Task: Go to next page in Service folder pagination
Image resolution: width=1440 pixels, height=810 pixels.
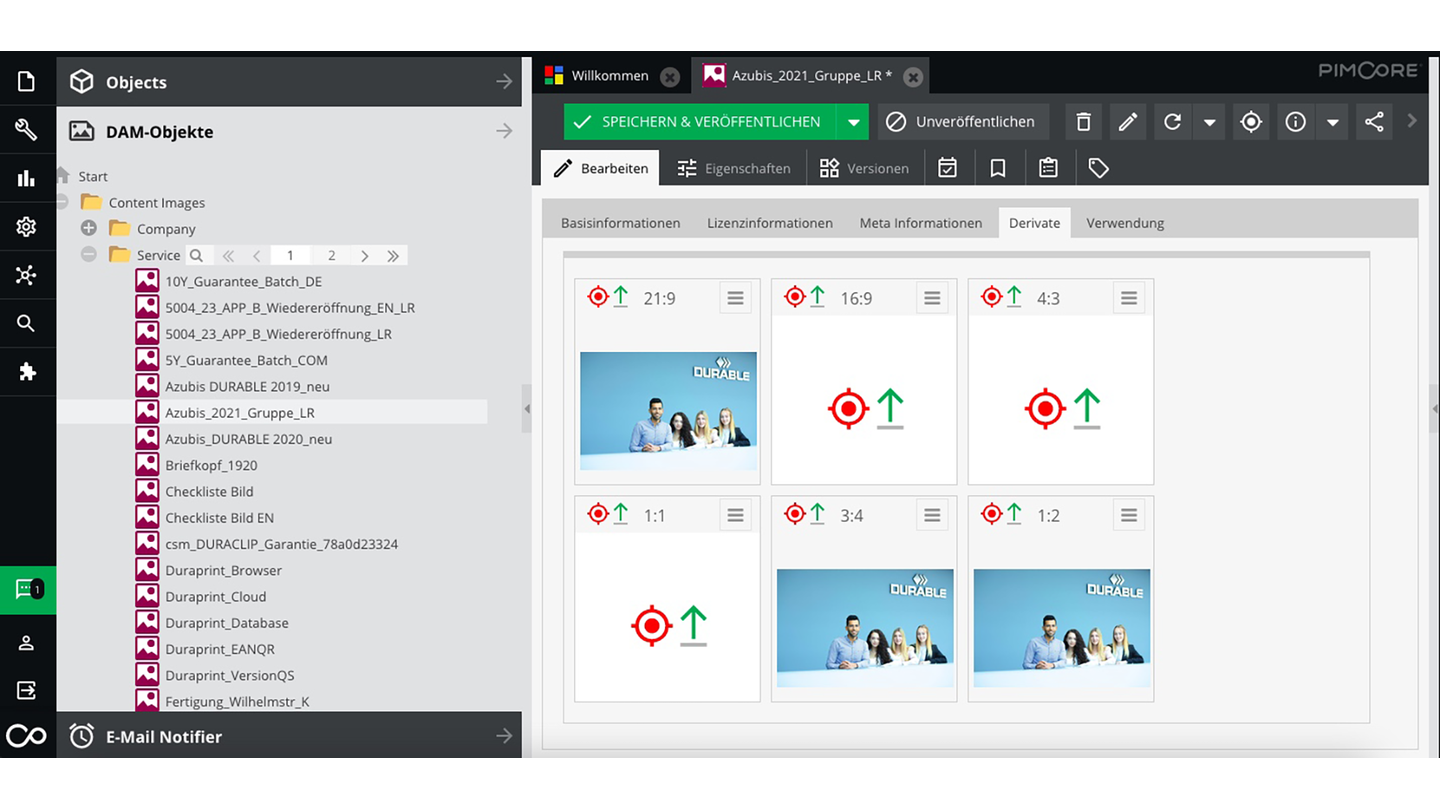Action: point(365,256)
